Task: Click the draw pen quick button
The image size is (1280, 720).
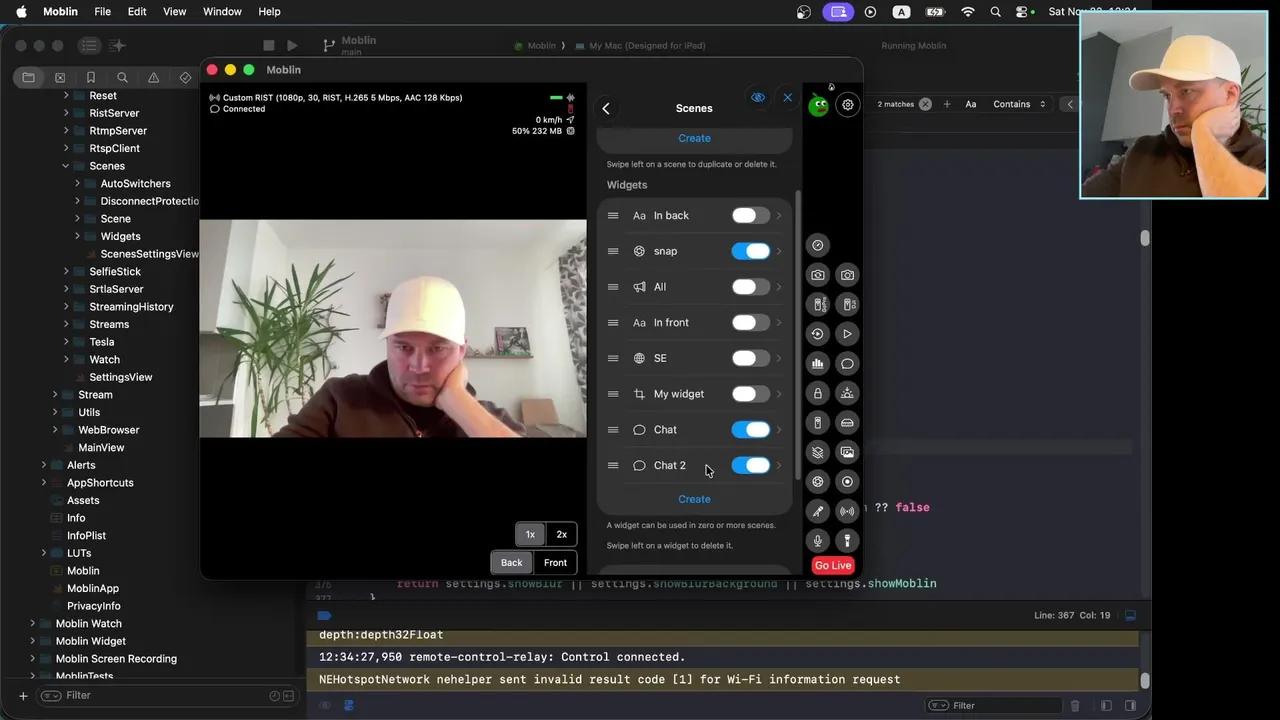Action: (818, 511)
